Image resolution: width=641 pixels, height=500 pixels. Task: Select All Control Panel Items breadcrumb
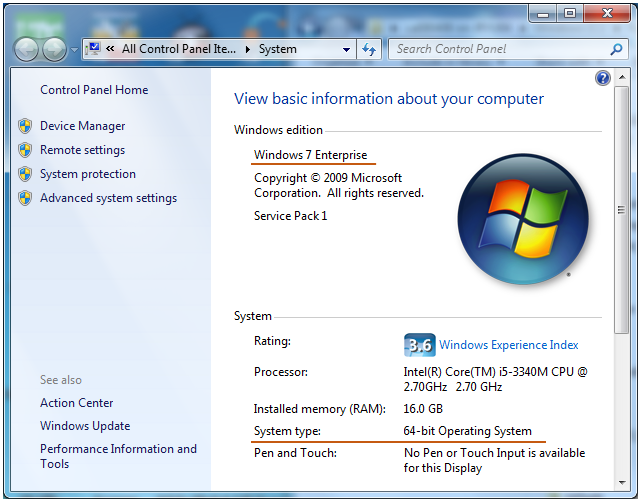pos(179,49)
